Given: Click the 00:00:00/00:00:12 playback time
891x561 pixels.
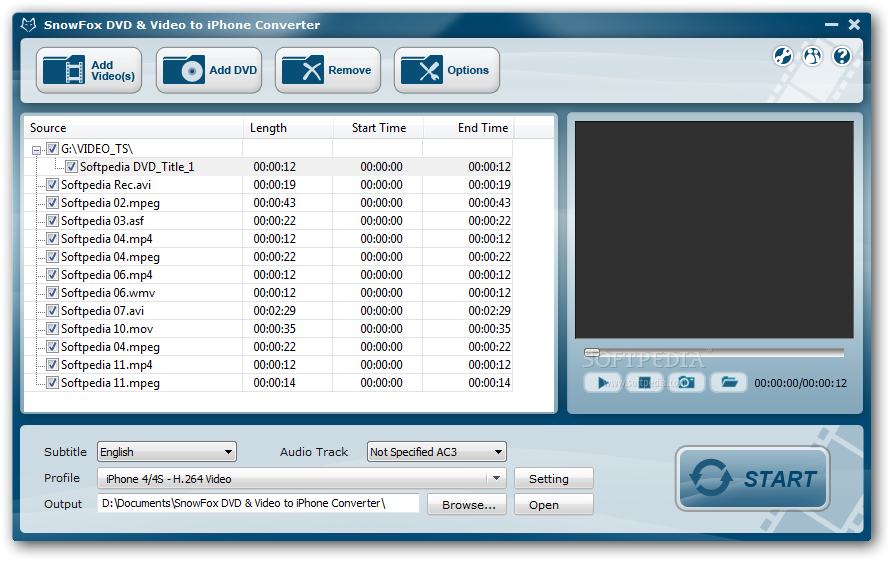Looking at the screenshot, I should 800,383.
